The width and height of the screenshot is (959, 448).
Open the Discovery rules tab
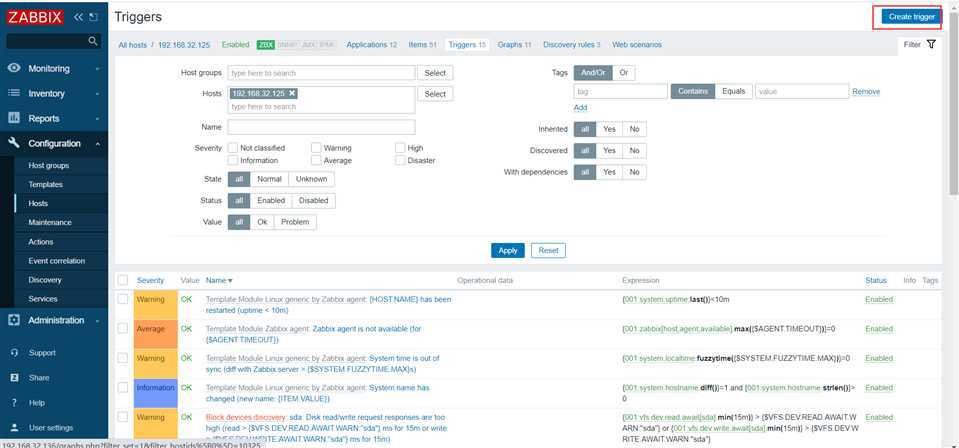pos(571,45)
